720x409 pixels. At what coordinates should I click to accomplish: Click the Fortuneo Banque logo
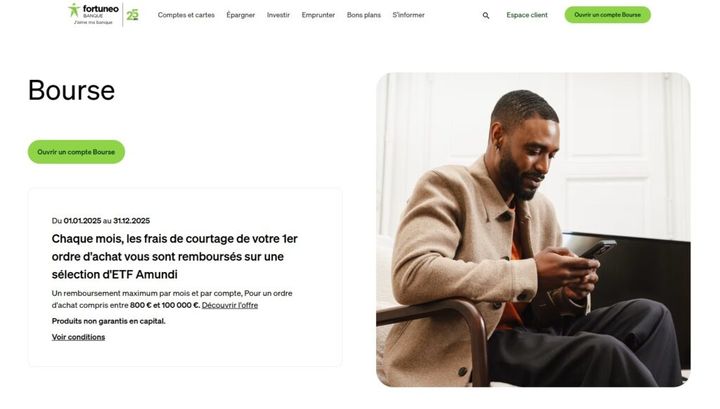pyautogui.click(x=91, y=14)
